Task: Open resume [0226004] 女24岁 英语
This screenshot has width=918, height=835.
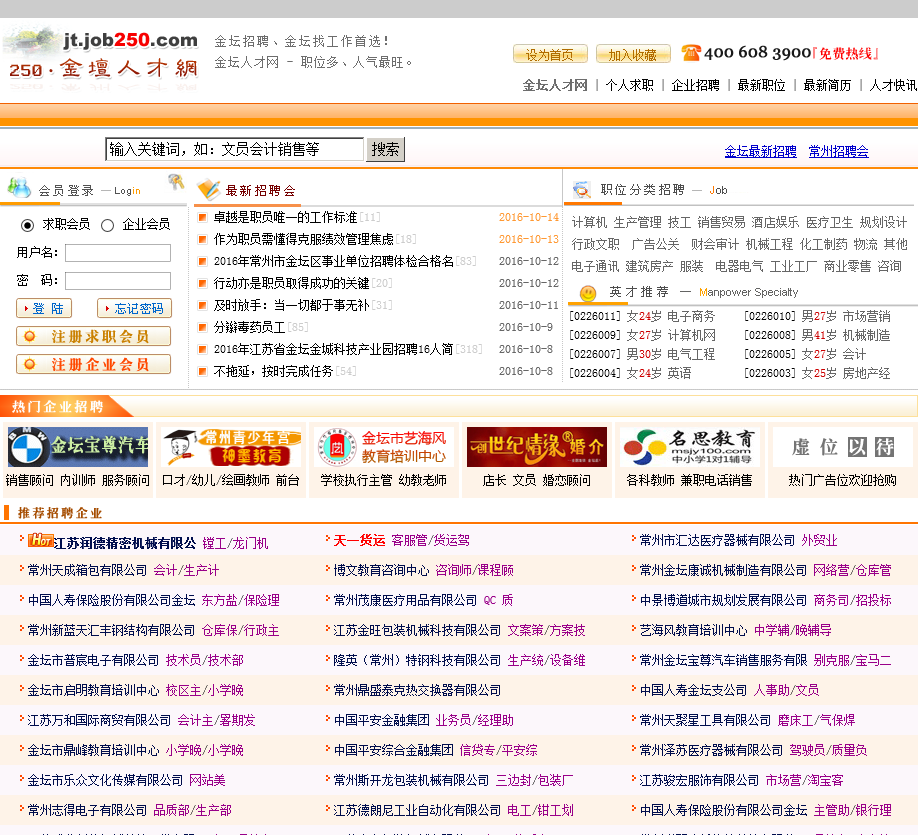Action: [x=631, y=373]
